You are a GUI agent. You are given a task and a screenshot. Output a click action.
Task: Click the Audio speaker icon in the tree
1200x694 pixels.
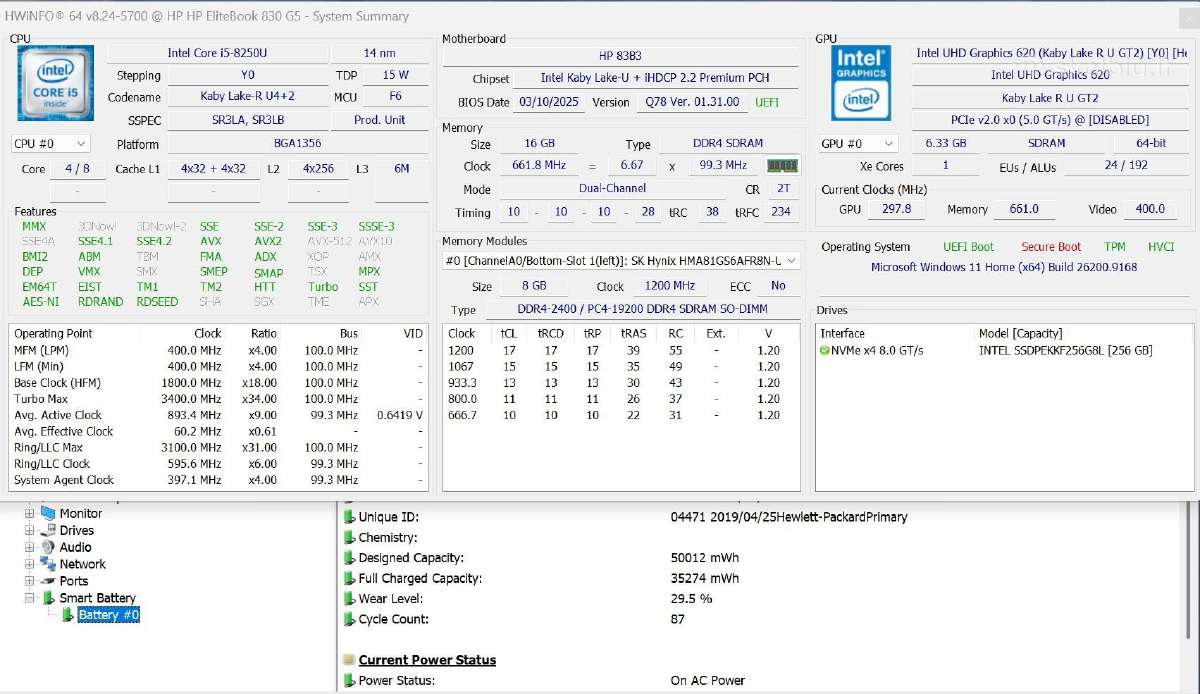[x=48, y=547]
